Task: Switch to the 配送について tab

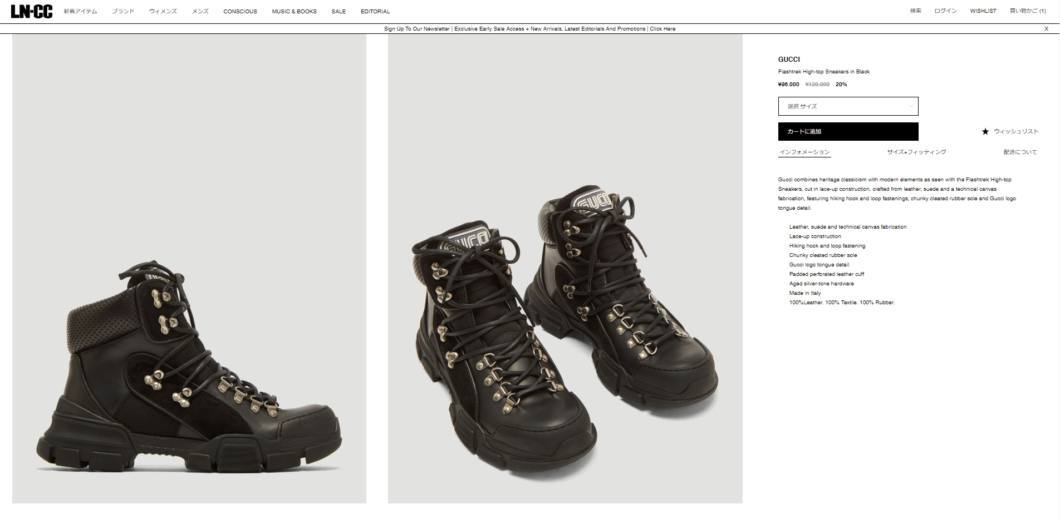Action: pos(1020,152)
